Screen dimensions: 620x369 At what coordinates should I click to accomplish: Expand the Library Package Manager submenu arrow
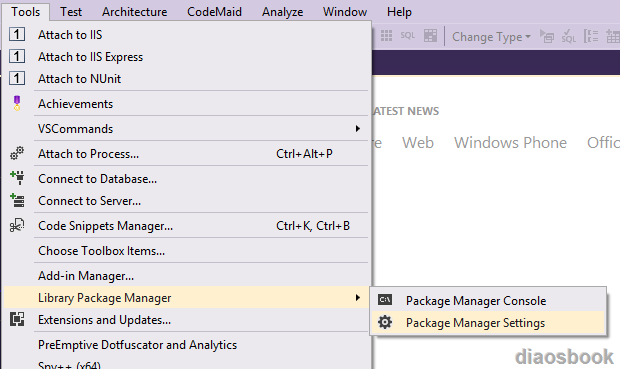(357, 297)
